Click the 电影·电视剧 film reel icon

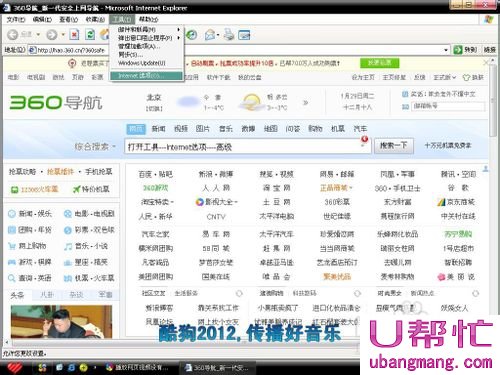[68, 214]
